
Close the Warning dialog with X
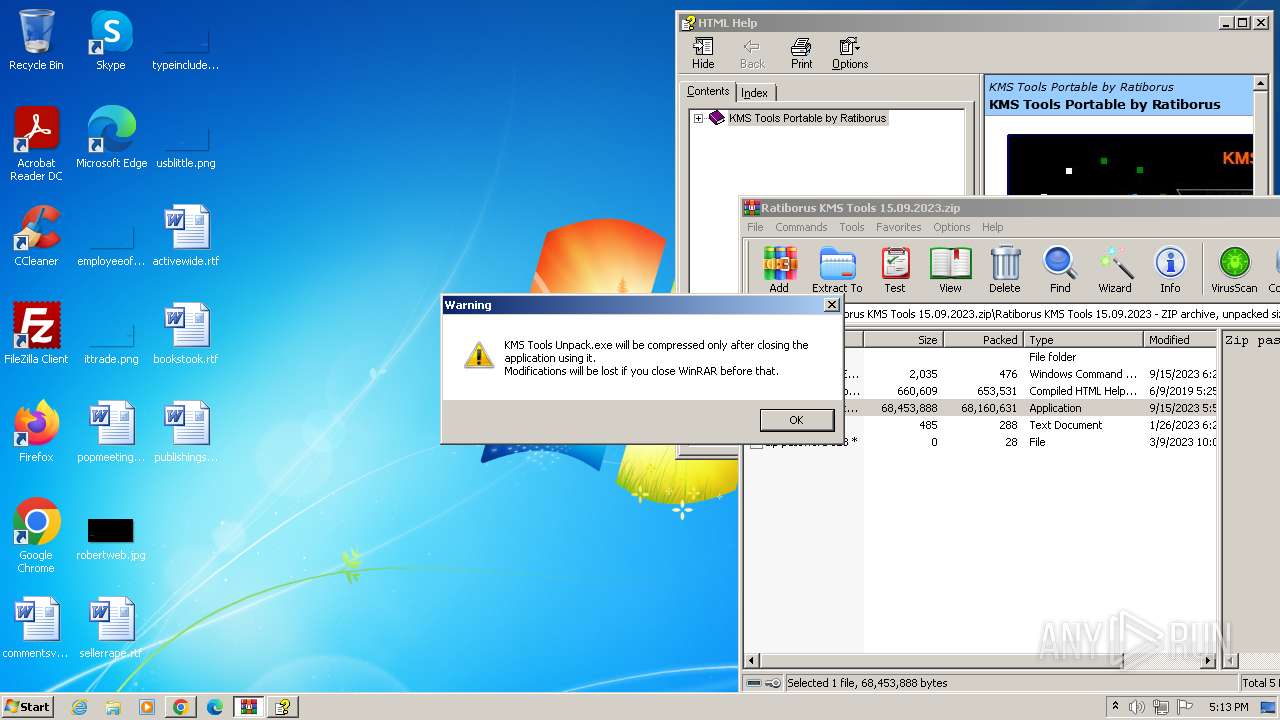pos(830,305)
